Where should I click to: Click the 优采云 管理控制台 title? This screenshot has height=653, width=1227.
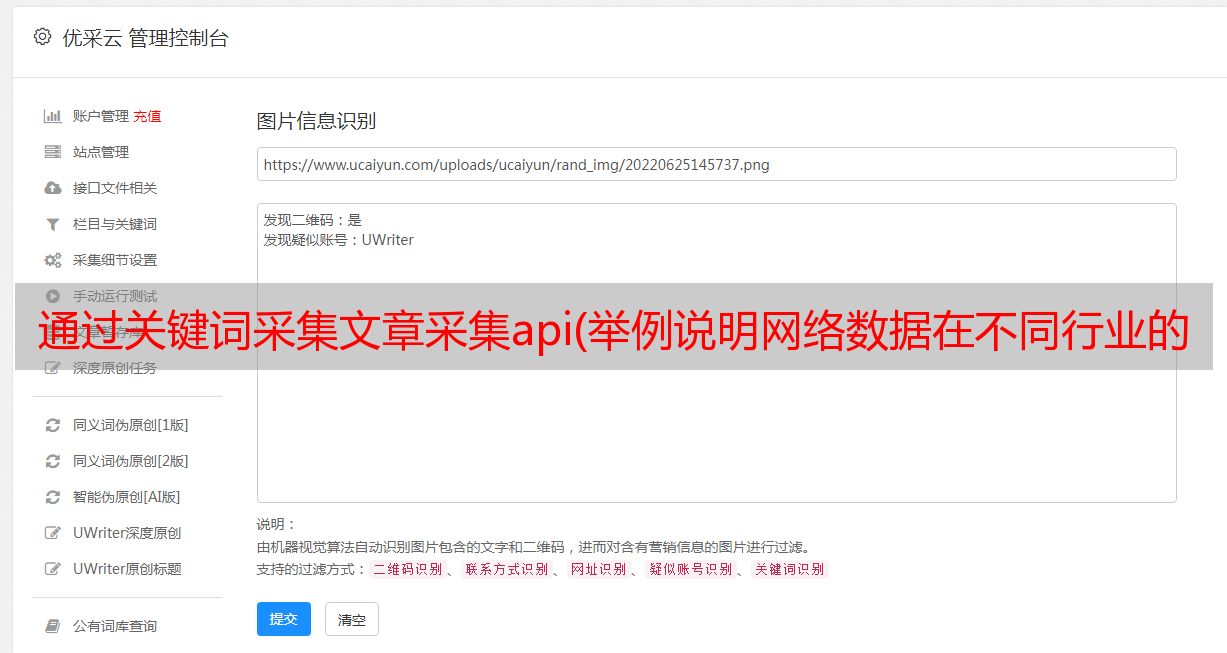[145, 38]
